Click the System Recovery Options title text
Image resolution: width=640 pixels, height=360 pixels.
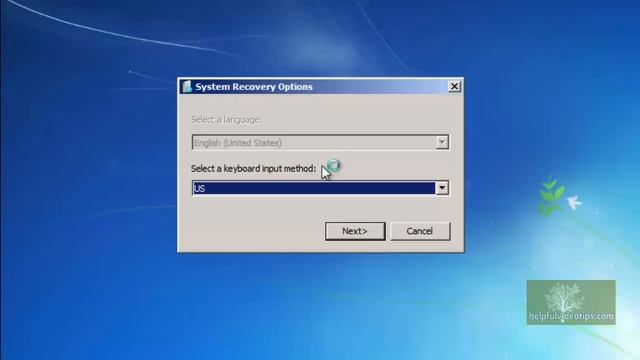pyautogui.click(x=254, y=87)
